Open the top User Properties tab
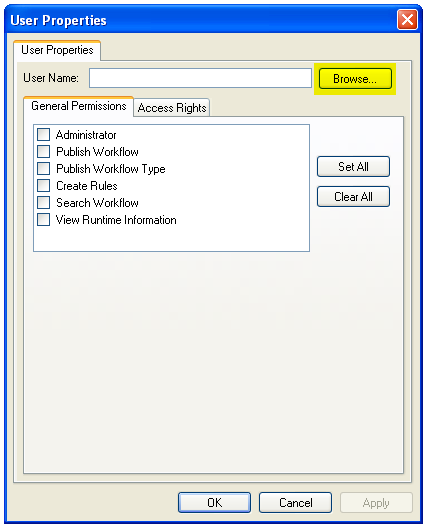This screenshot has width=427, height=528. [x=57, y=50]
